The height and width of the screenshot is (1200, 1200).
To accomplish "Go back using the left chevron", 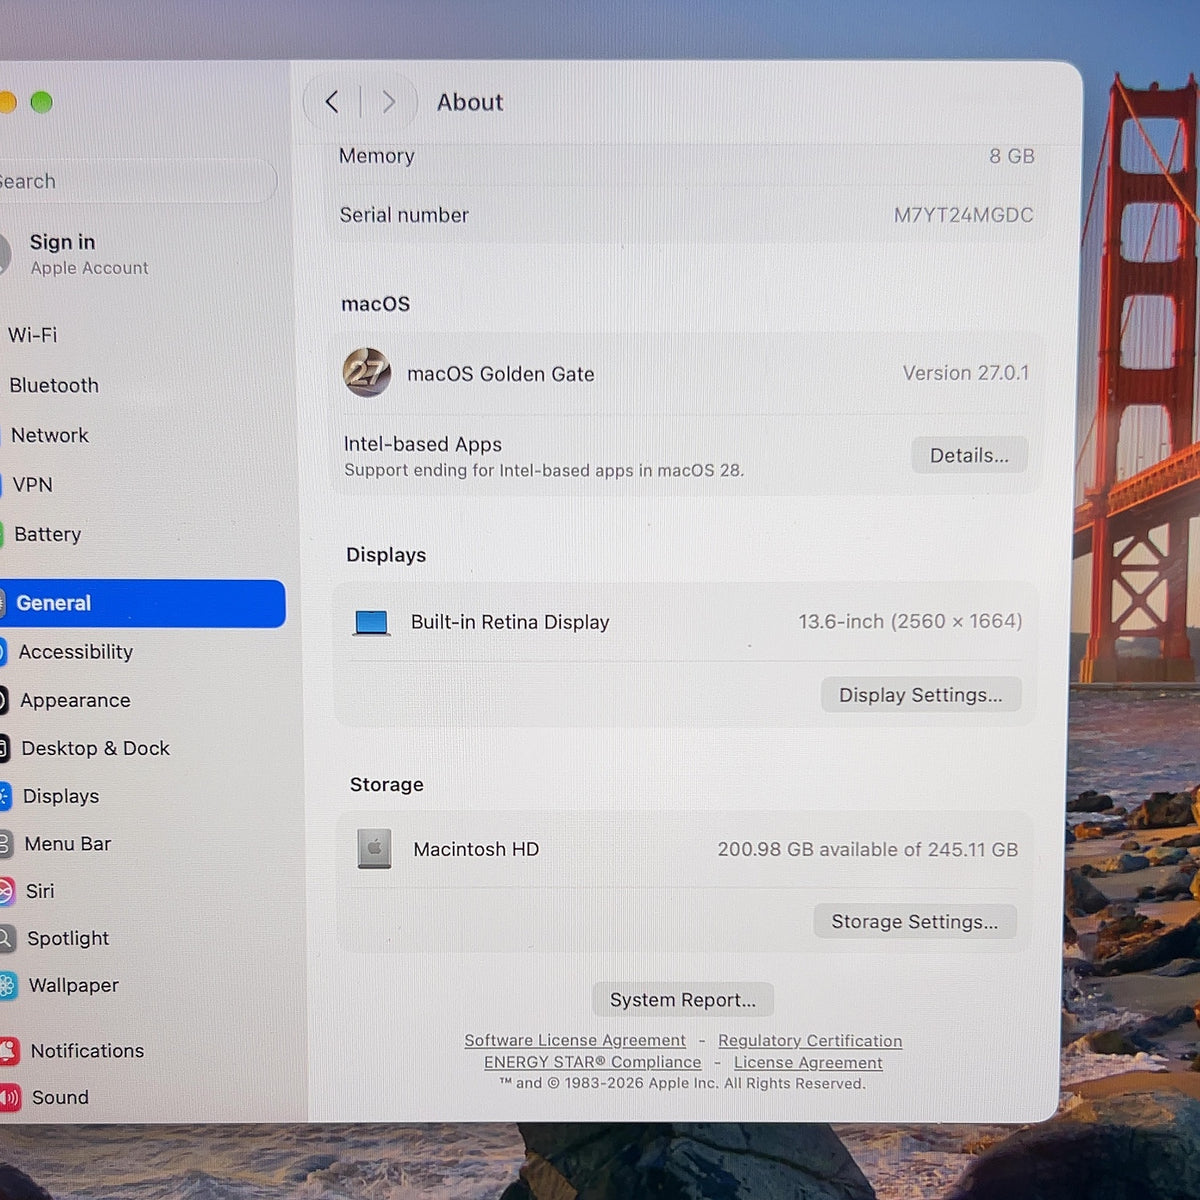I will coord(332,101).
